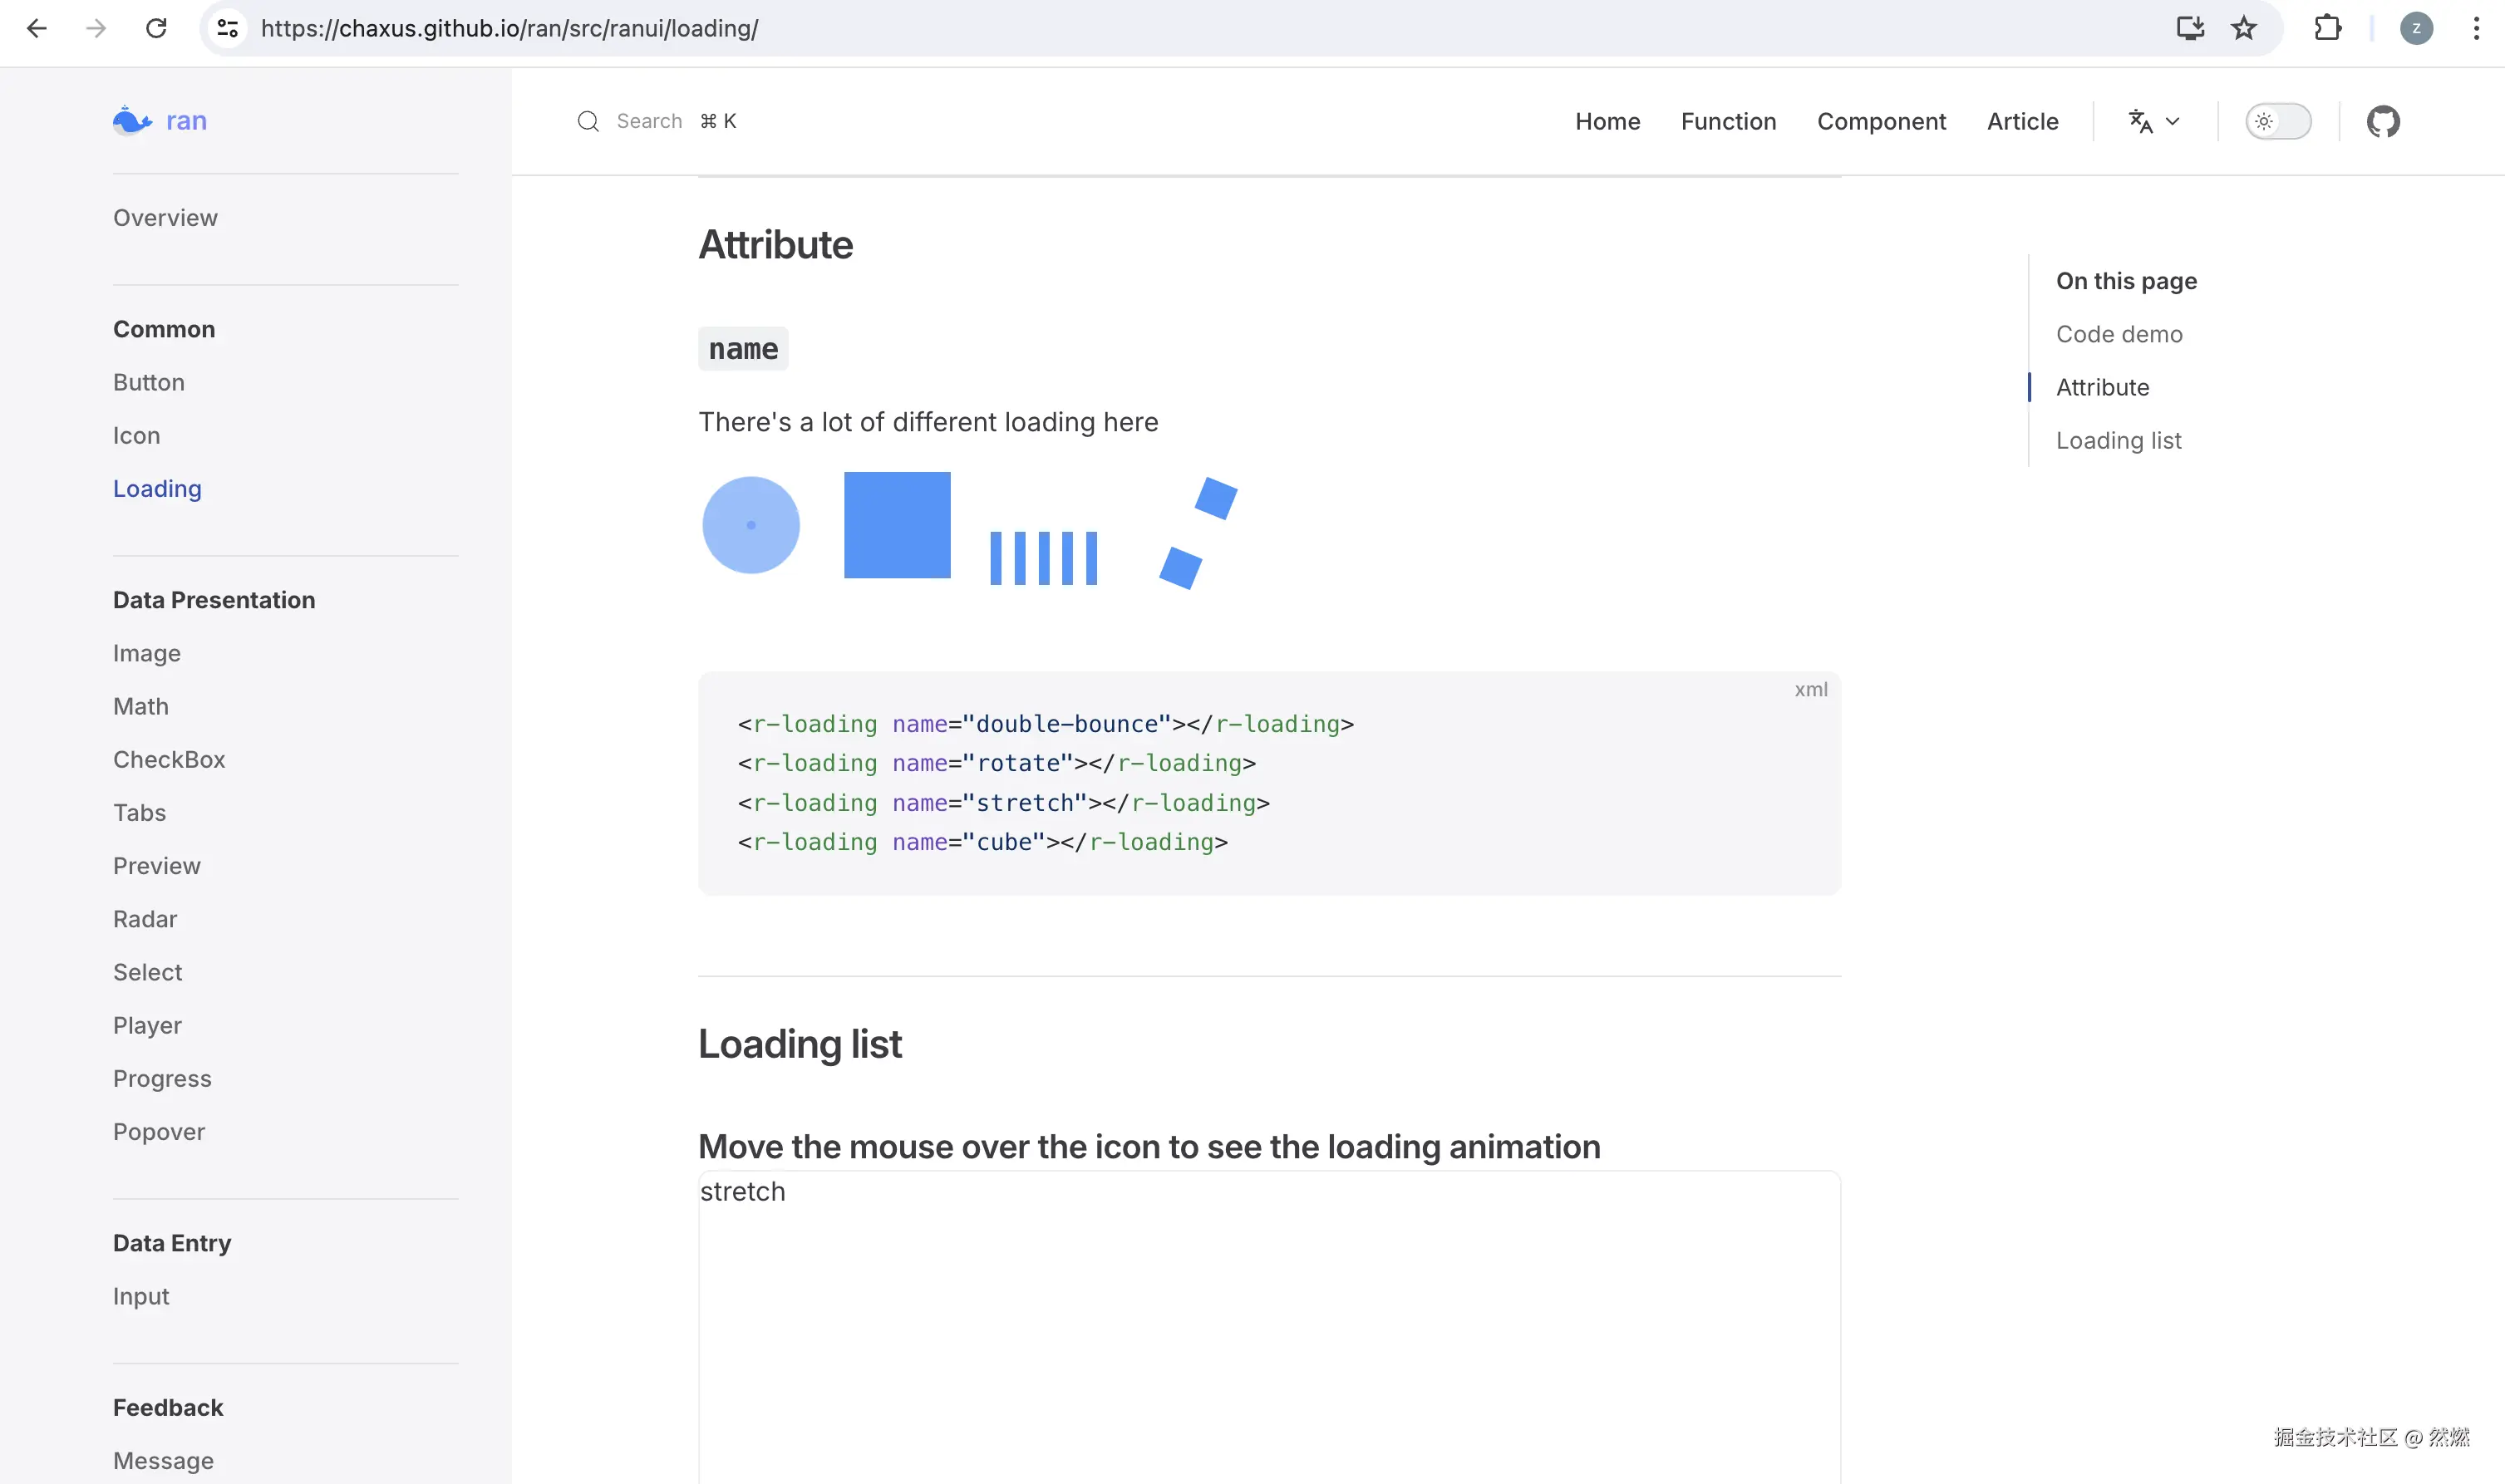Click the rotating blue square loader

coord(897,525)
